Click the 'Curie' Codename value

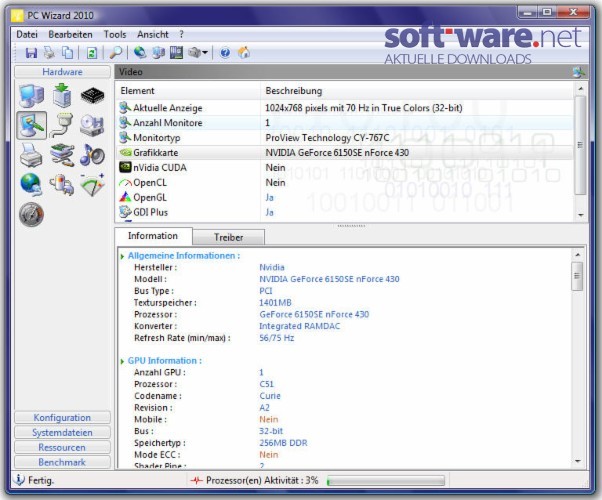(x=270, y=396)
